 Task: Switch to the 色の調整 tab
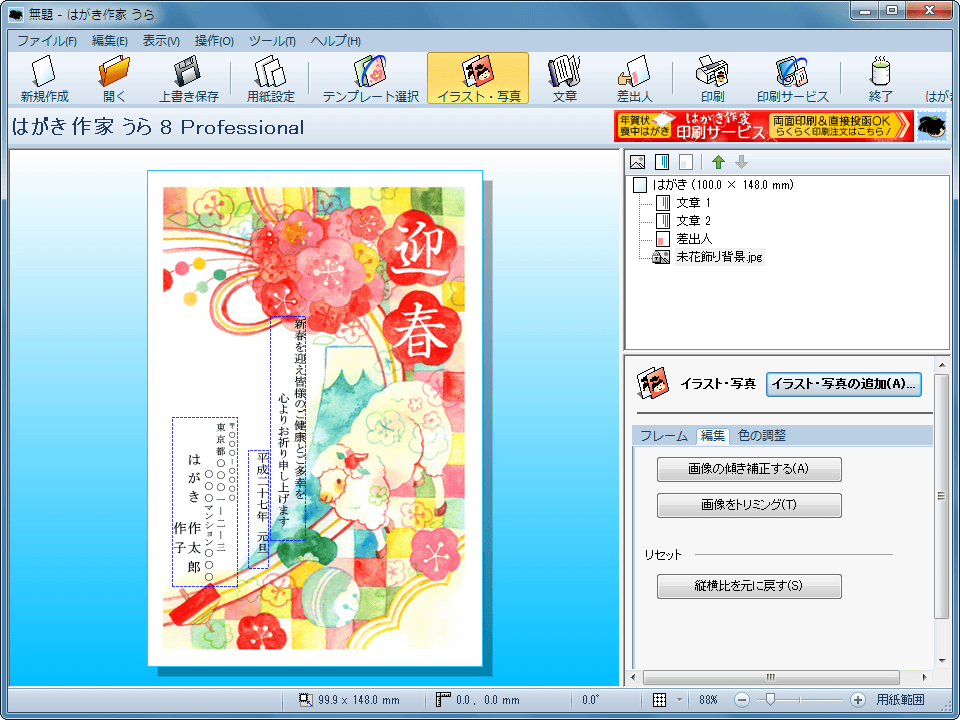(762, 436)
